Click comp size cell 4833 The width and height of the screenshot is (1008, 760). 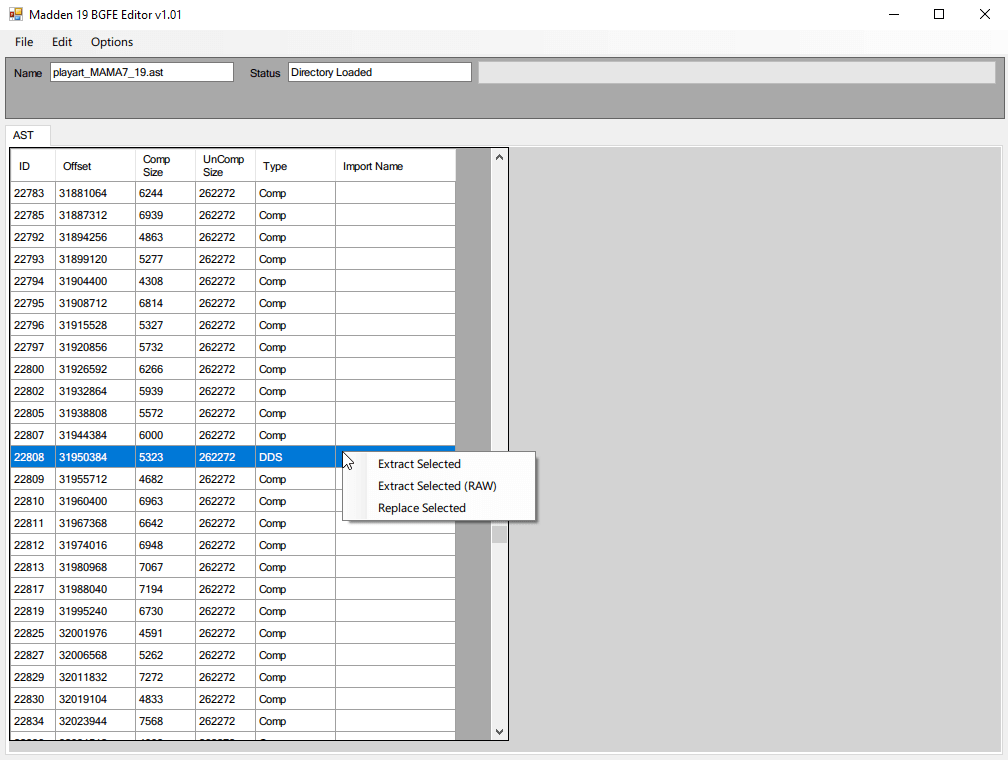pos(165,699)
